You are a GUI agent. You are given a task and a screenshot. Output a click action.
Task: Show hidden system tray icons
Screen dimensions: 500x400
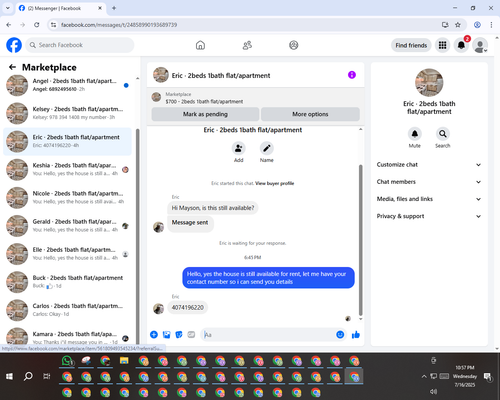(424, 376)
